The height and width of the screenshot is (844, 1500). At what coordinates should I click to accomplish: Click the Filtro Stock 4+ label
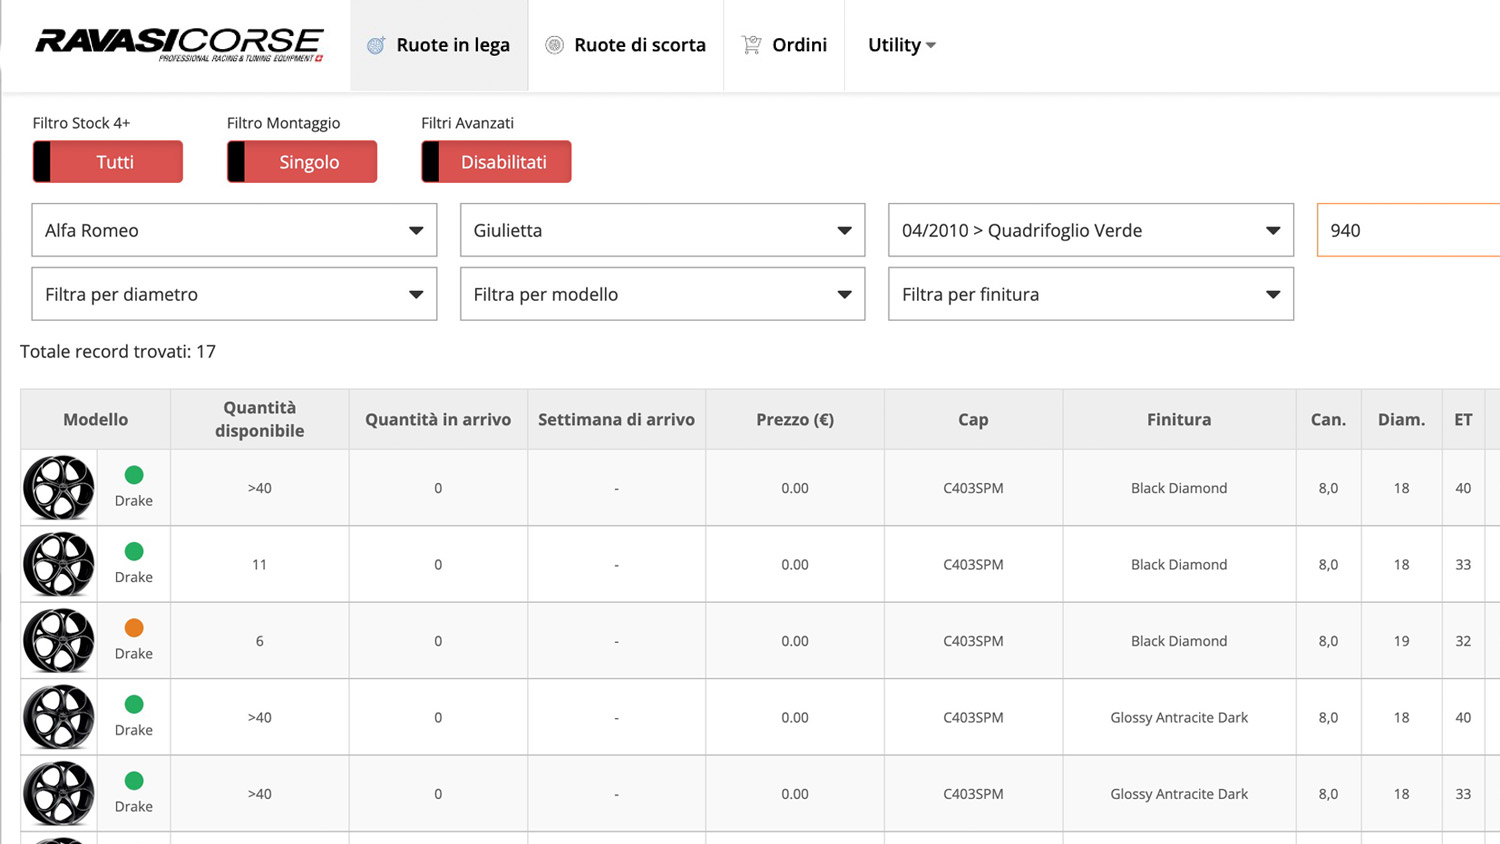(81, 123)
